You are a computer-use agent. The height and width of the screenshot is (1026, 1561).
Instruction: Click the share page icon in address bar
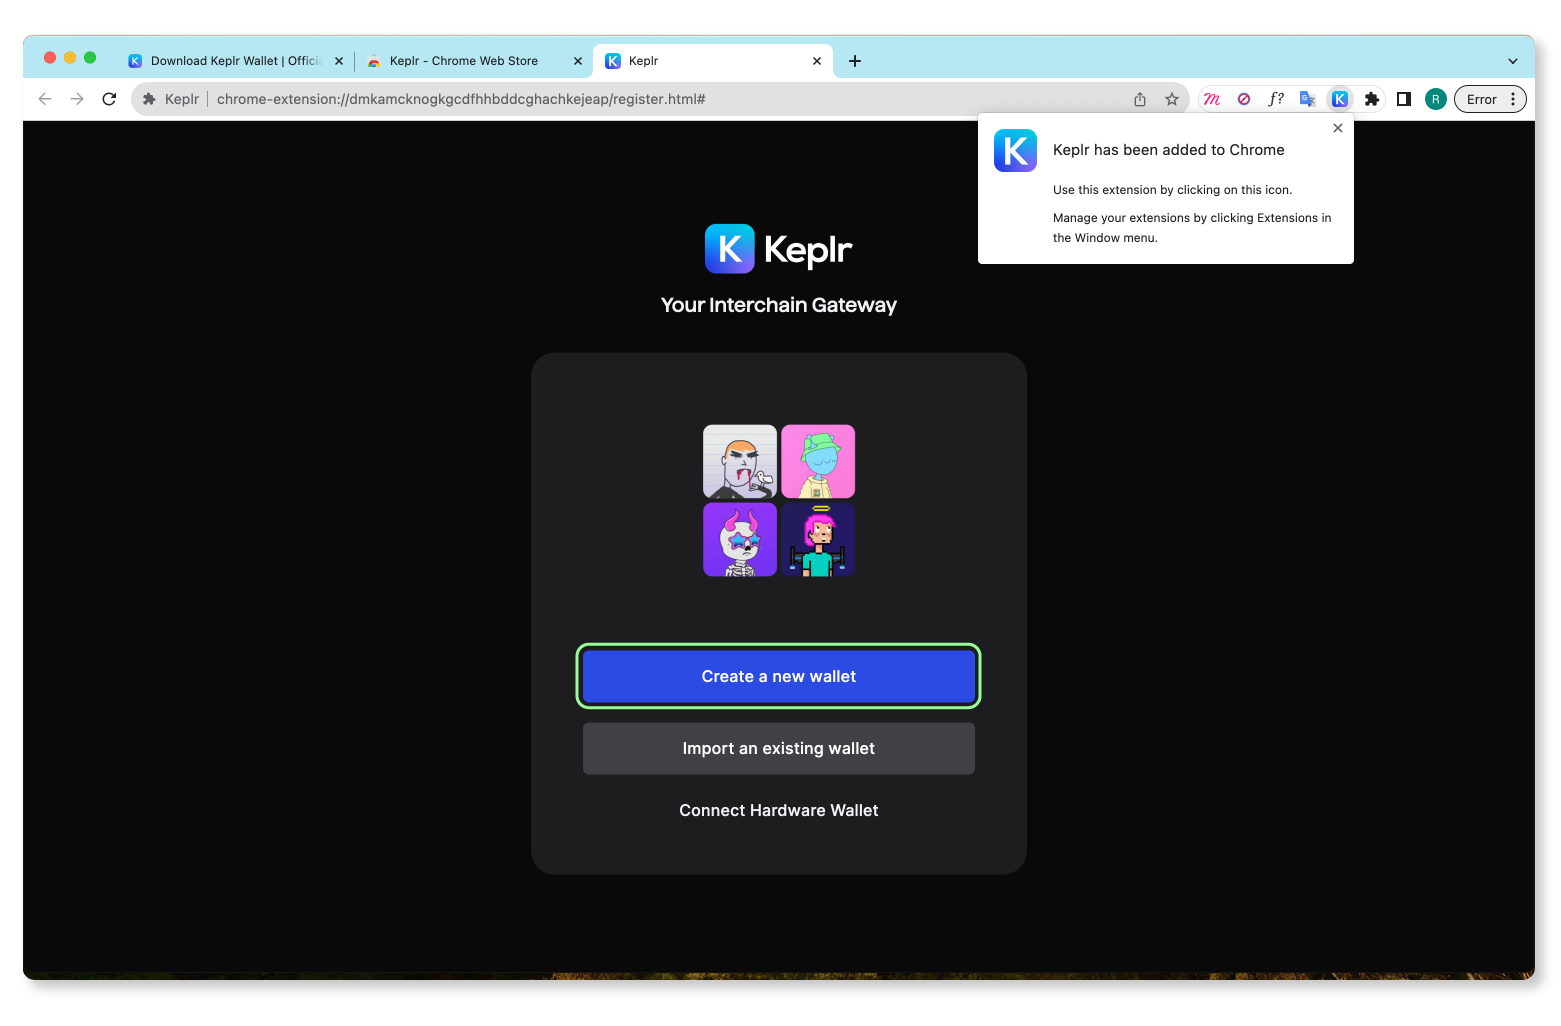pos(1140,99)
